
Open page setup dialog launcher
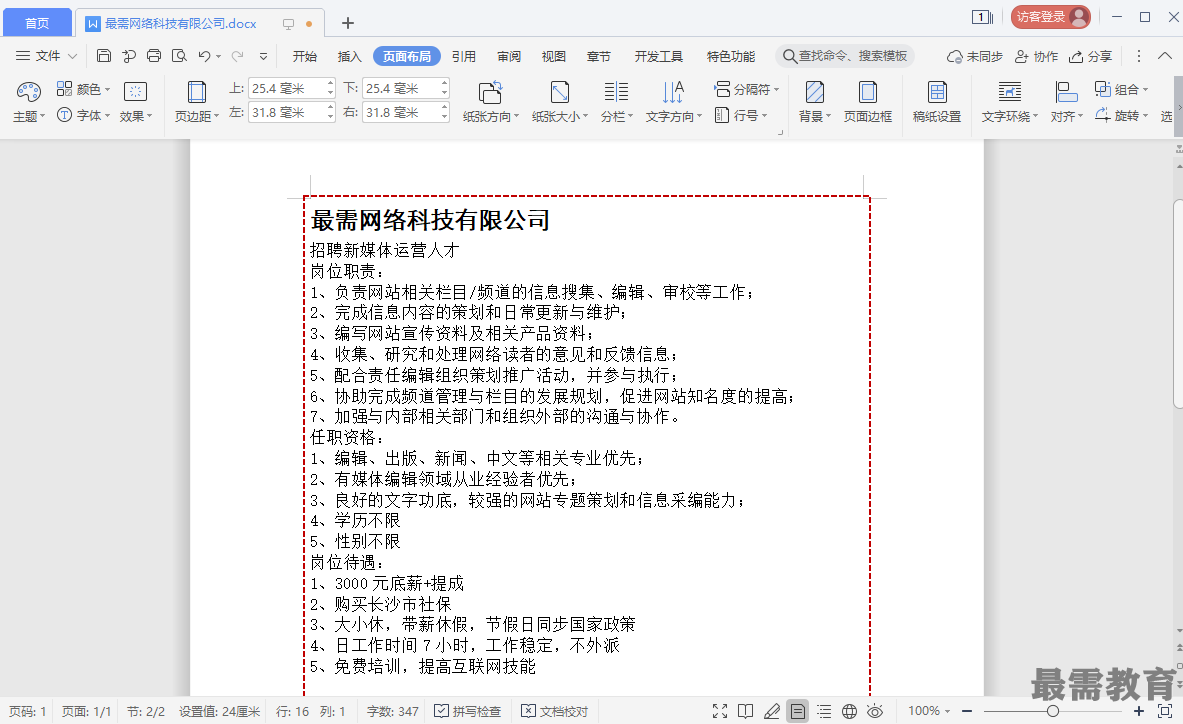[x=780, y=133]
